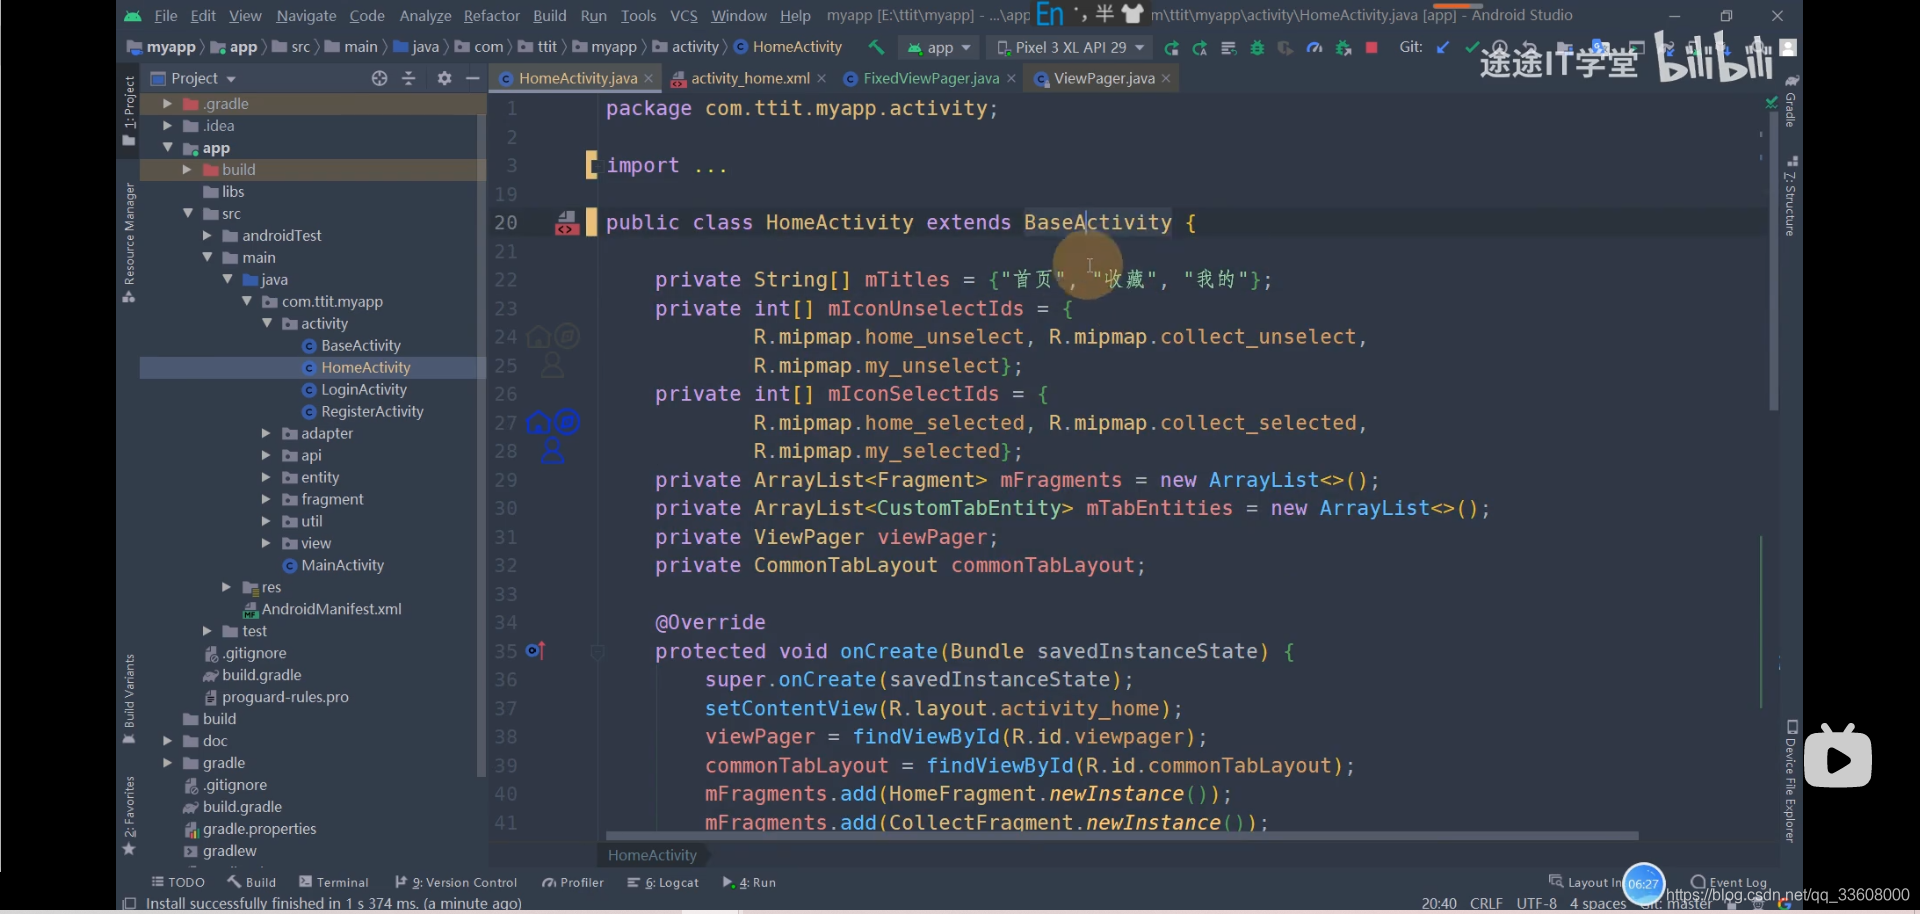The width and height of the screenshot is (1920, 914).
Task: Toggle the import block fold marker
Action: (x=591, y=165)
